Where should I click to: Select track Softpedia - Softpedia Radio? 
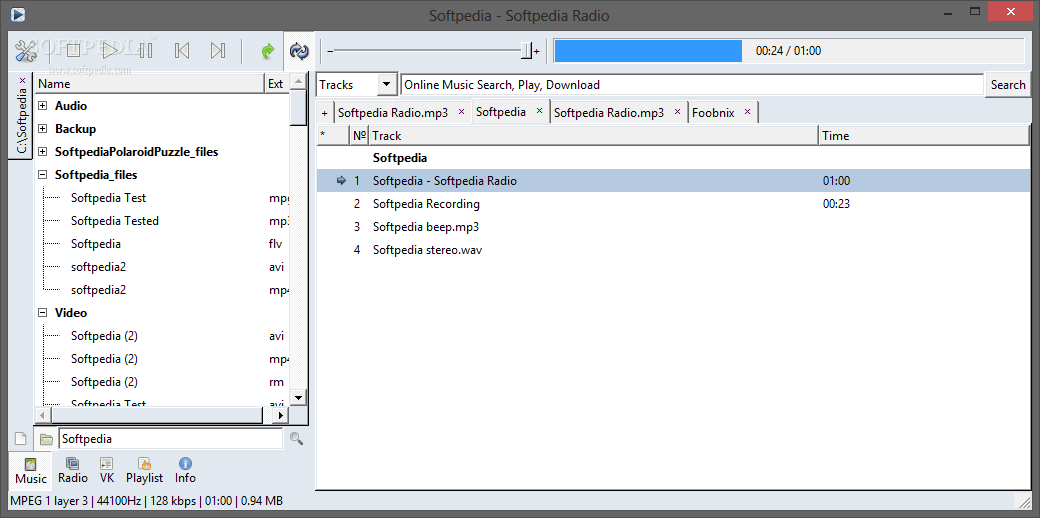673,181
